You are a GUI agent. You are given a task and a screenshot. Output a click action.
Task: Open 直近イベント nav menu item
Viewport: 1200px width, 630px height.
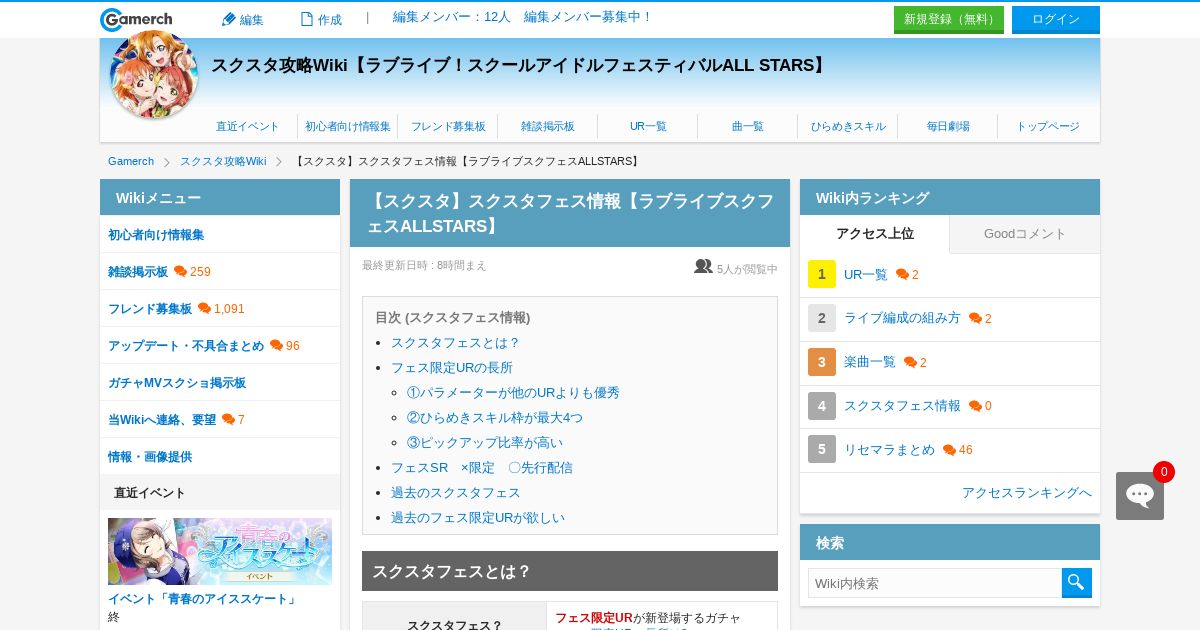(x=248, y=126)
